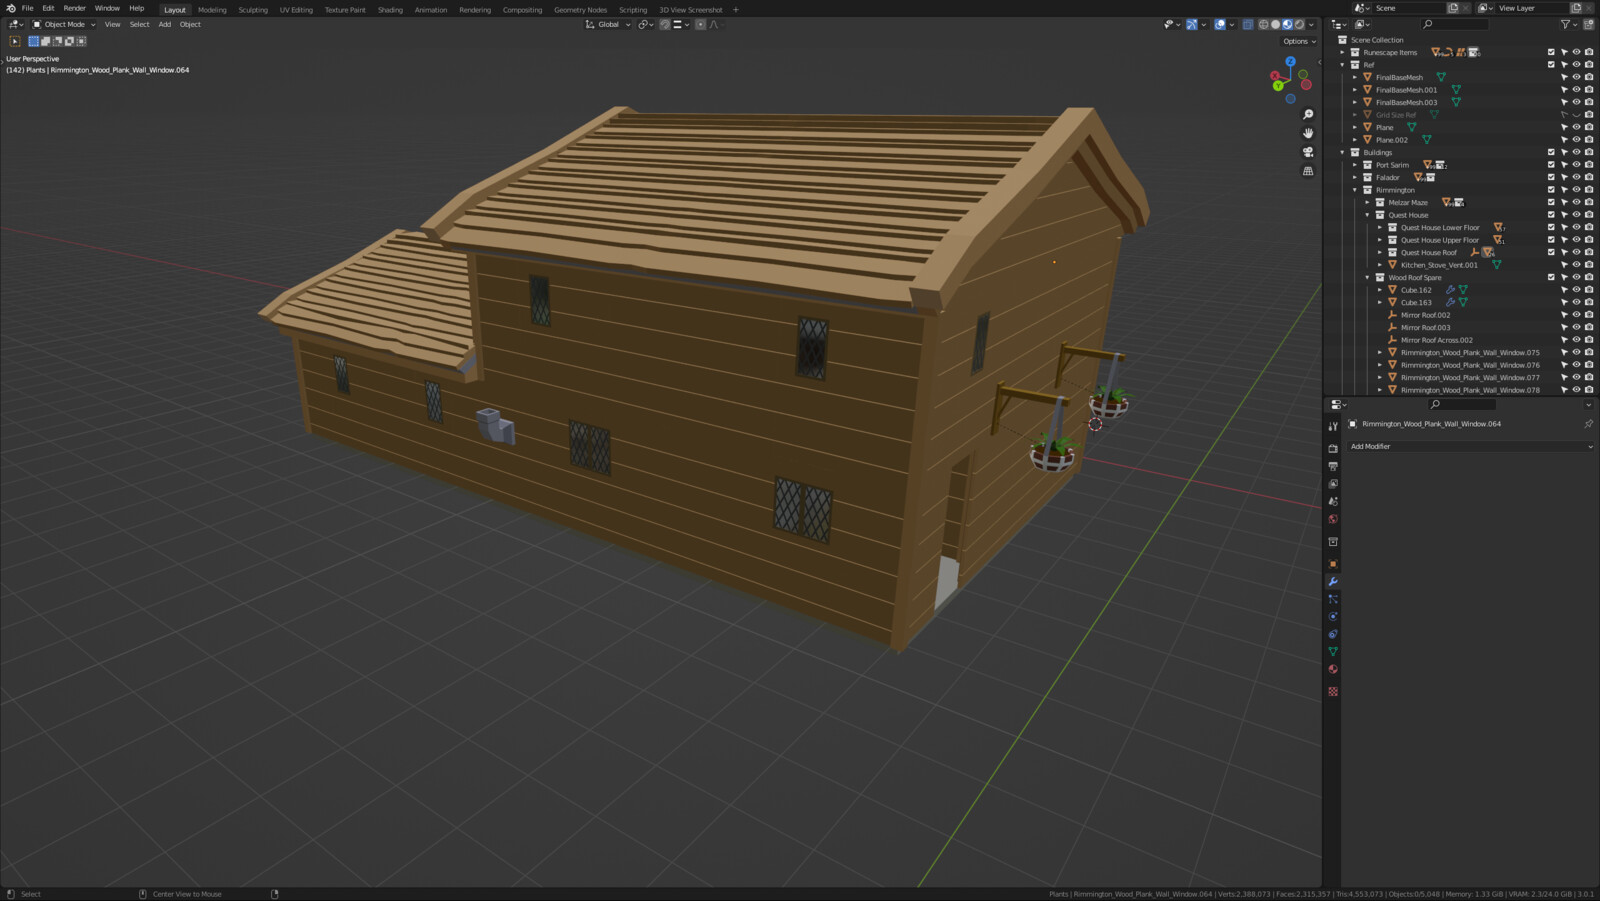
Task: Click the outliner search field
Action: [x=1456, y=24]
